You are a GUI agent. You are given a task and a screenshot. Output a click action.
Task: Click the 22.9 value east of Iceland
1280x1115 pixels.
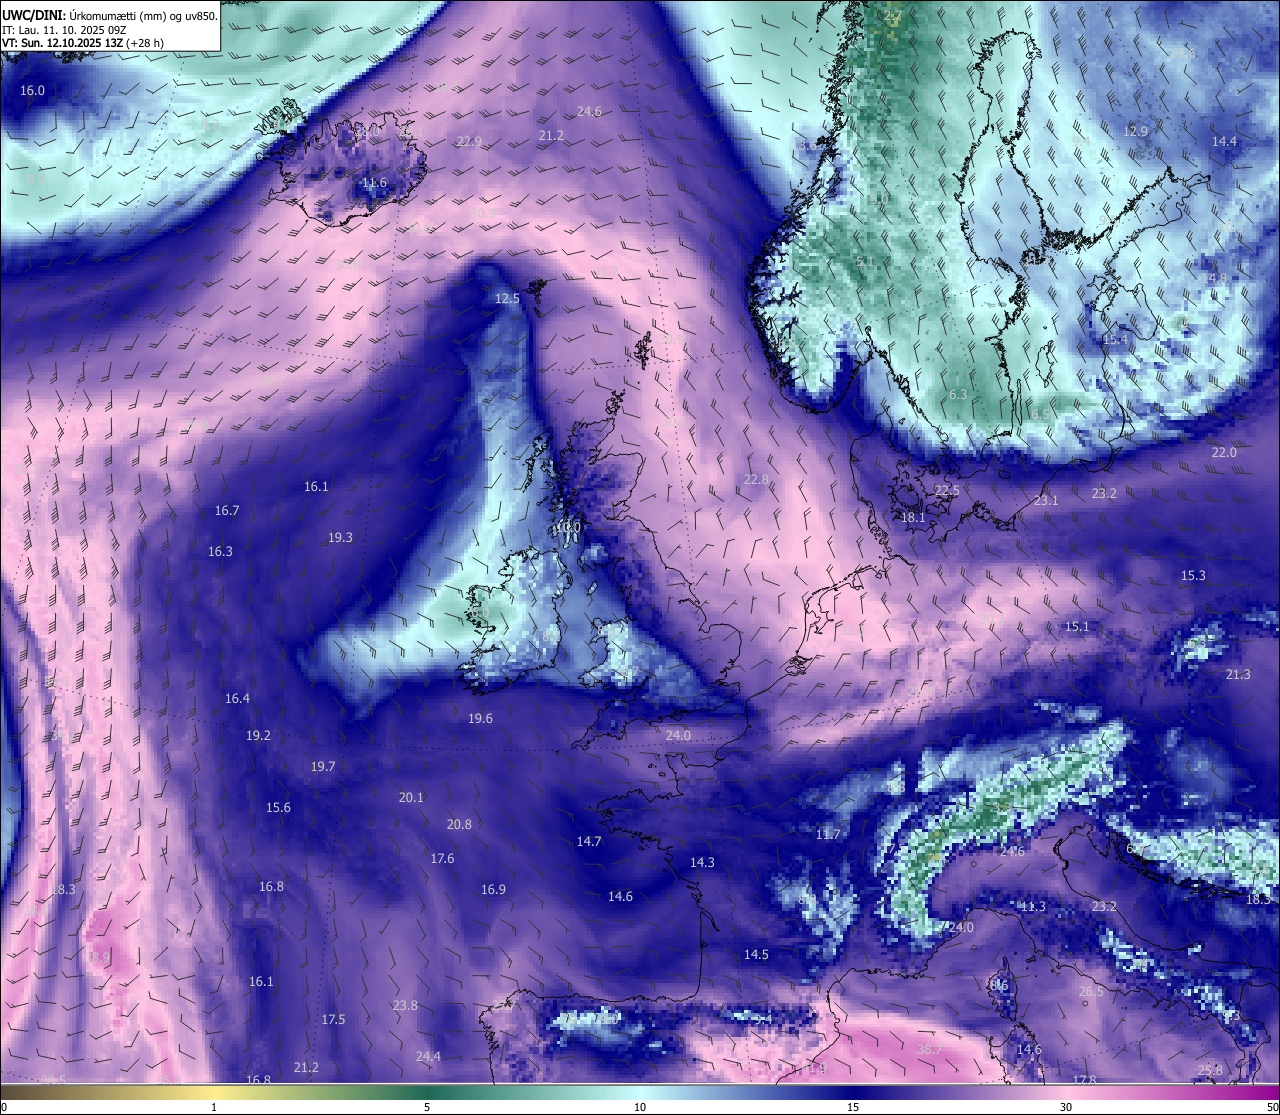[469, 142]
